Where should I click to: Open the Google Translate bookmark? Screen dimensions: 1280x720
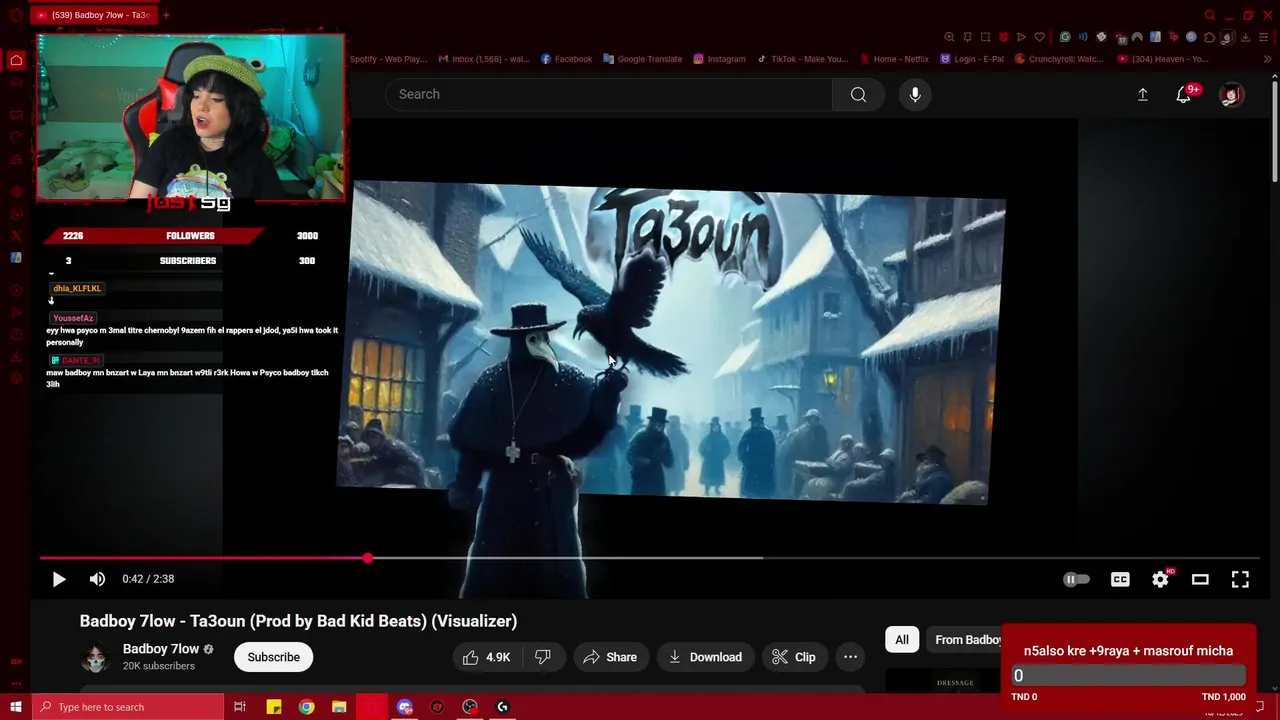[643, 59]
